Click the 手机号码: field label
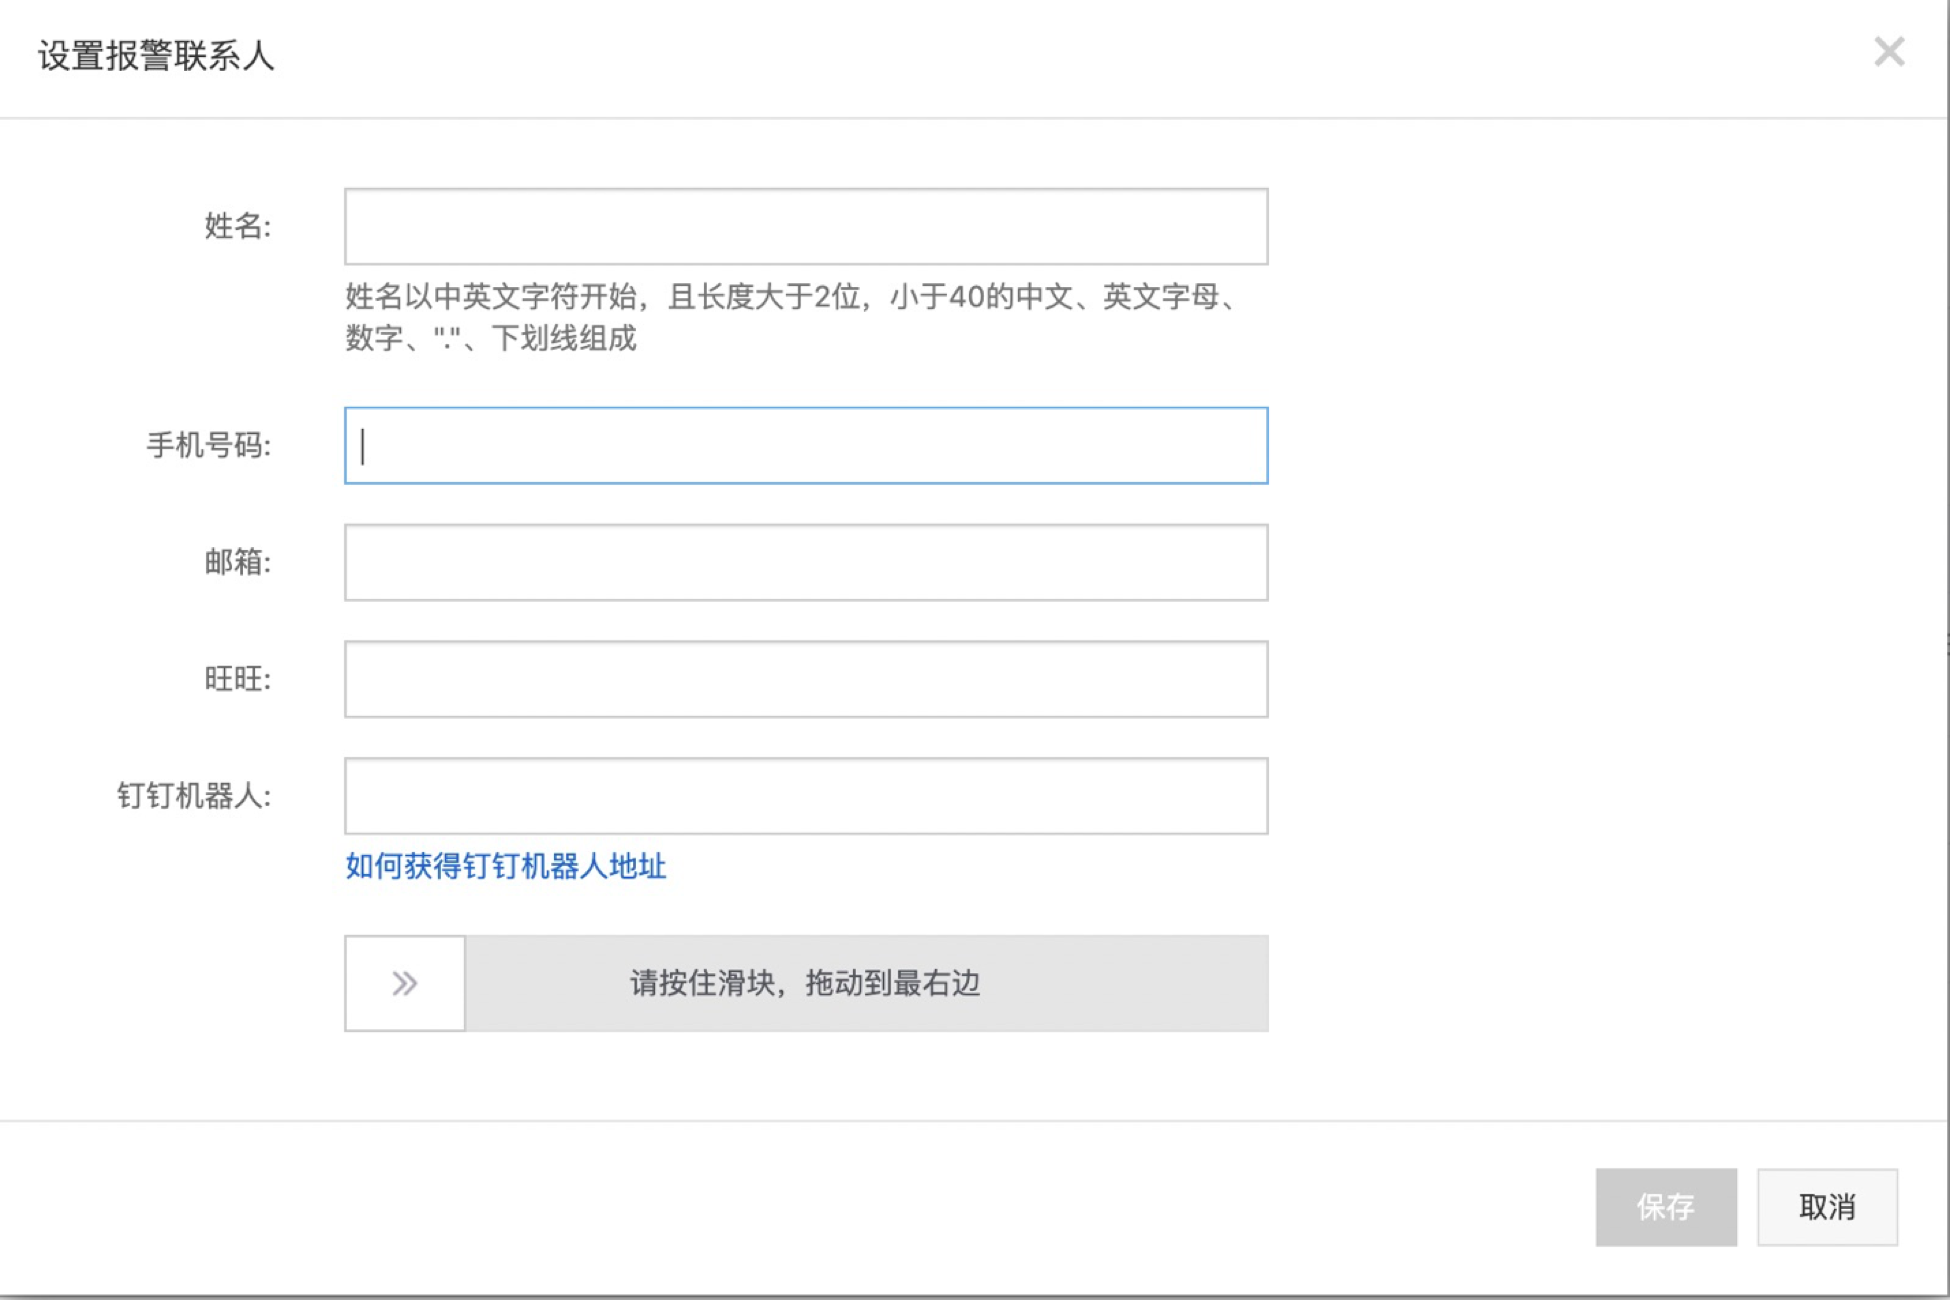The width and height of the screenshot is (1950, 1300). pyautogui.click(x=208, y=446)
